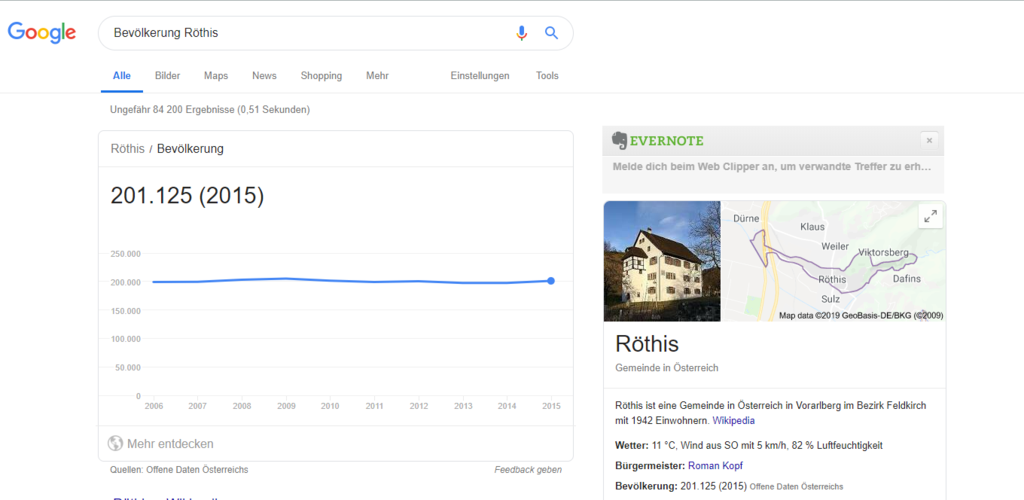Click the Google logo
The width and height of the screenshot is (1024, 500).
[42, 32]
